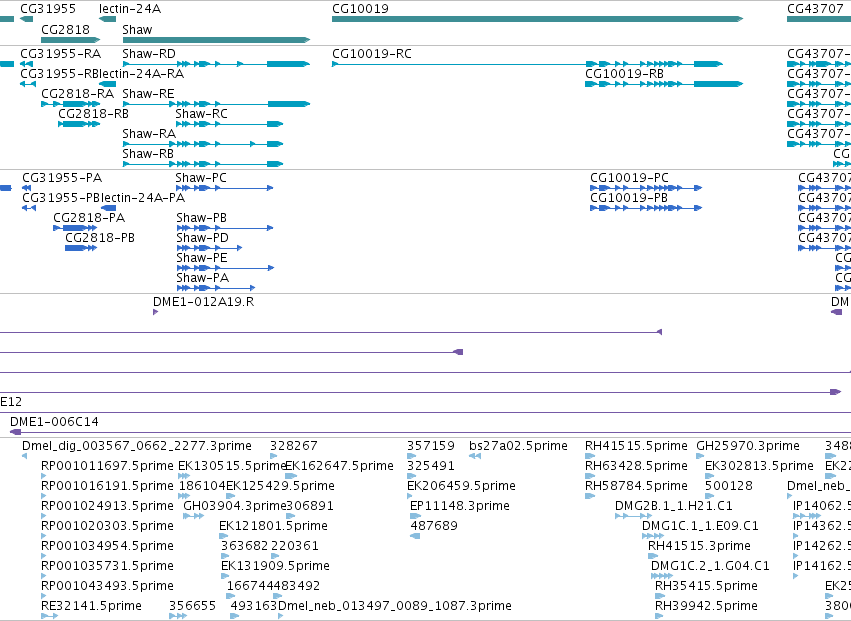The height and width of the screenshot is (621, 851).
Task: Select Dmel_dig_003567_0662_2277.3prime EST label
Action: (x=137, y=446)
